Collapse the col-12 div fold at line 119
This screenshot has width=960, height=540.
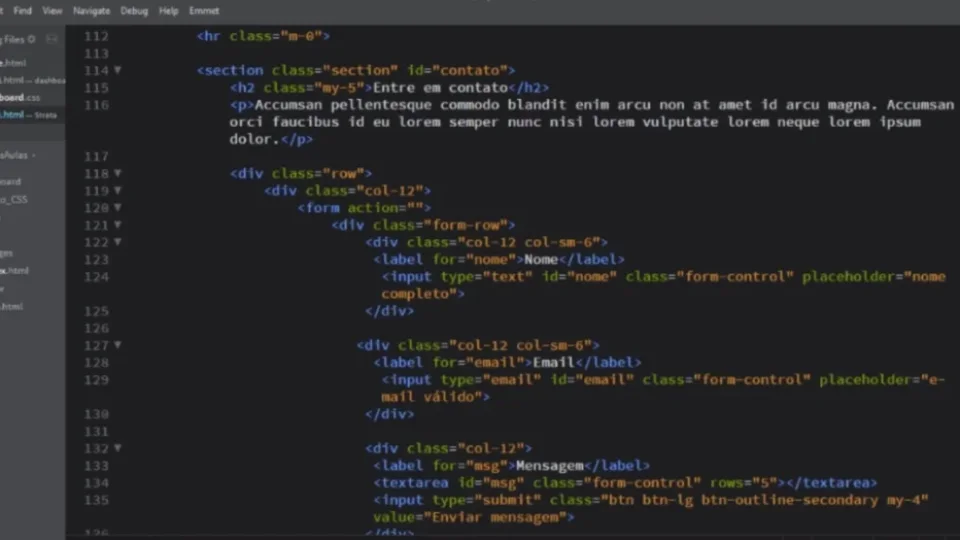(x=118, y=190)
